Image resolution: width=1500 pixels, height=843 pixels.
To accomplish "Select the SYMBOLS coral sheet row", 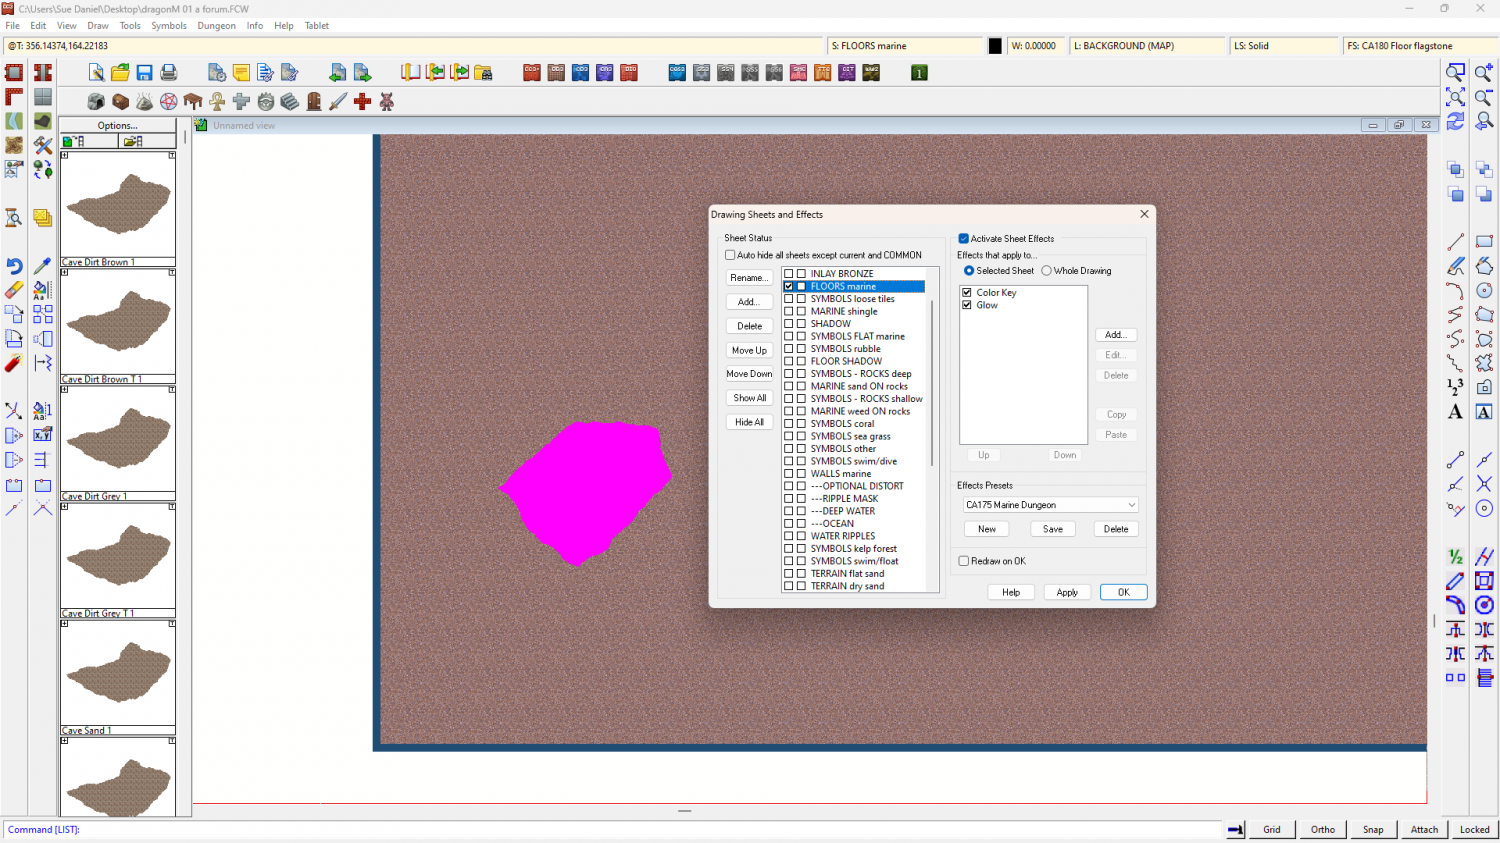I will coord(853,424).
